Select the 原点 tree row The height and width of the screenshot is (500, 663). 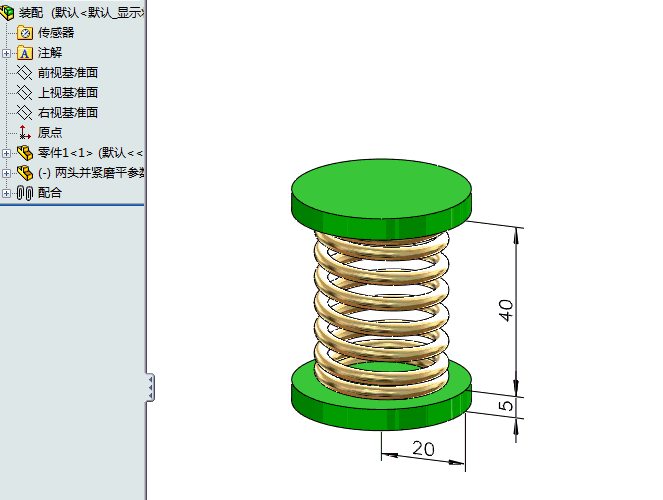click(x=50, y=132)
